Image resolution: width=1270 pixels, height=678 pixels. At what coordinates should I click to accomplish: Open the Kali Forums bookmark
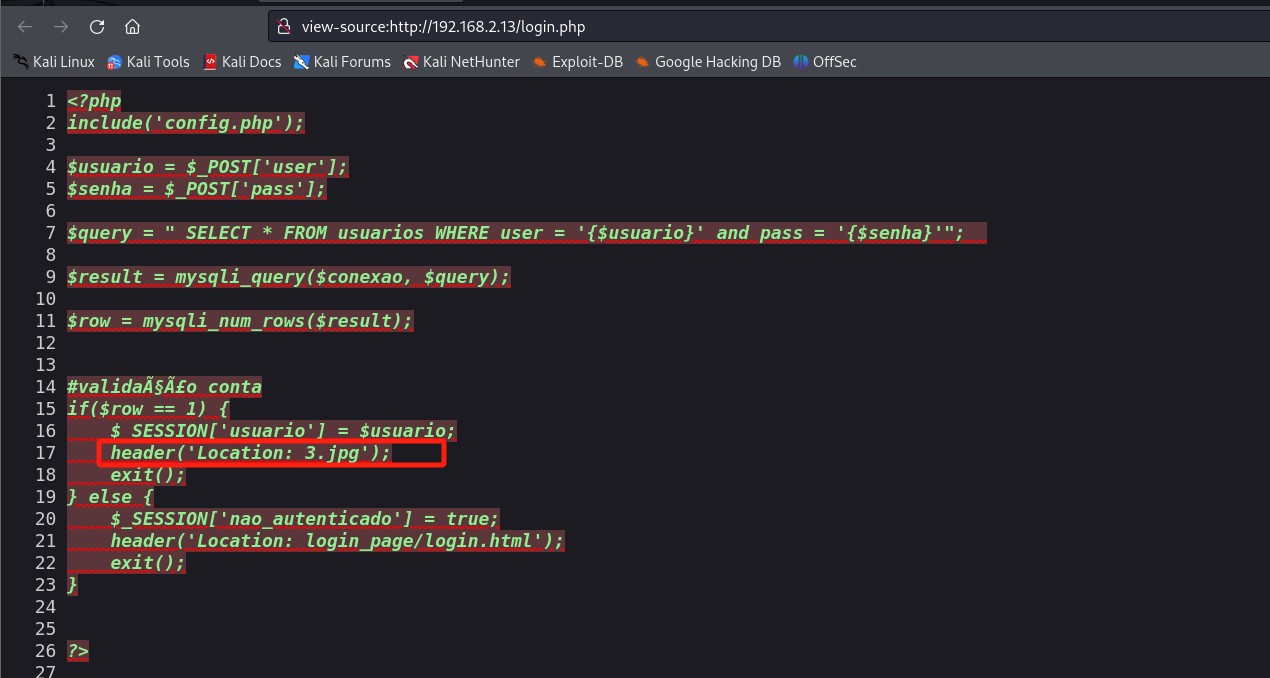(x=342, y=62)
